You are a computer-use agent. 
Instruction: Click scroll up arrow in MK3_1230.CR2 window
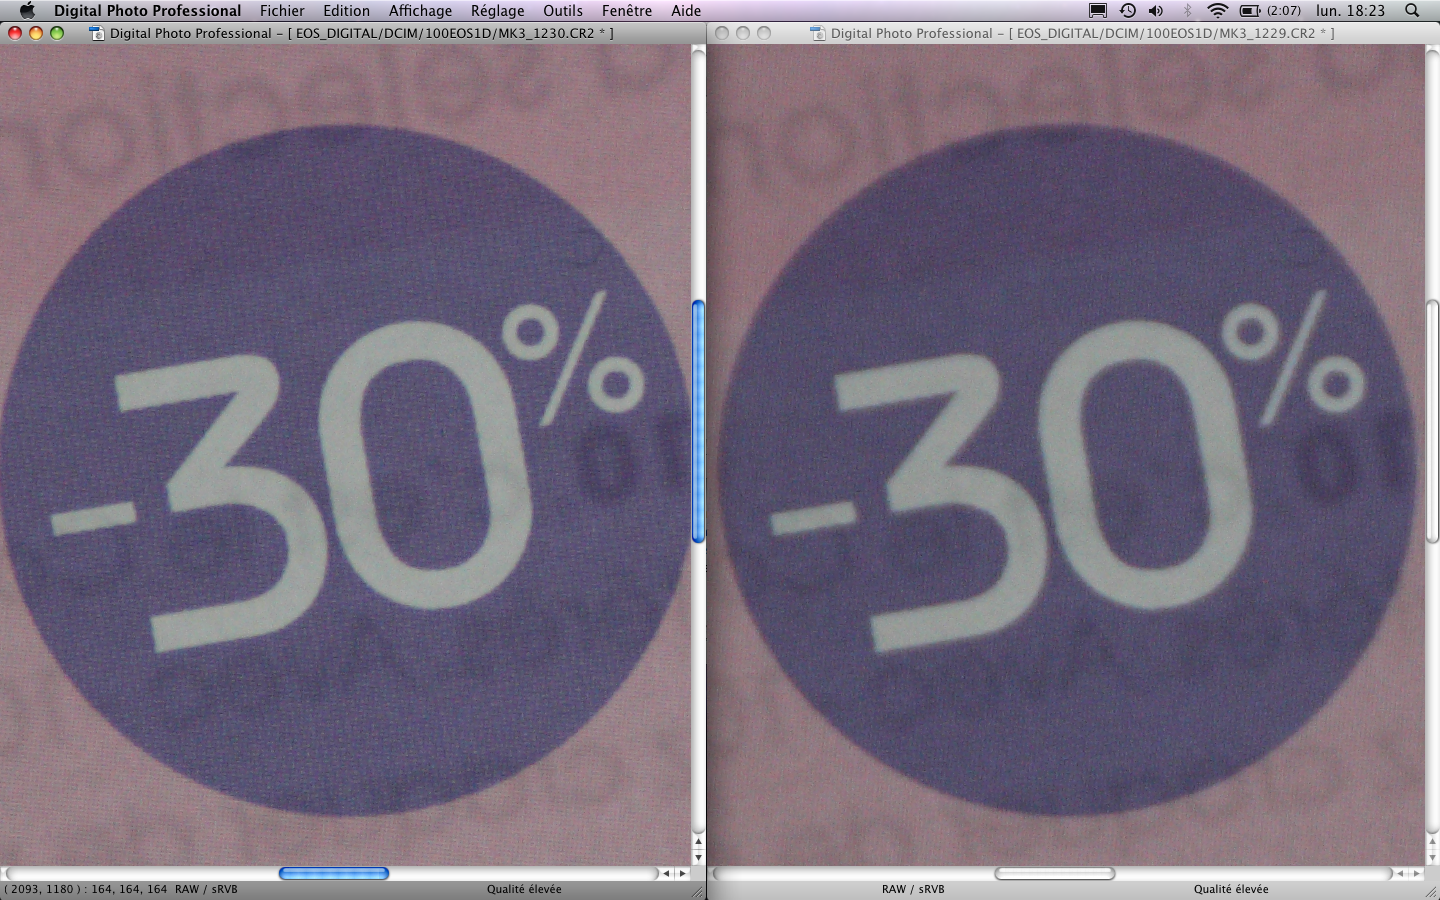tap(698, 842)
